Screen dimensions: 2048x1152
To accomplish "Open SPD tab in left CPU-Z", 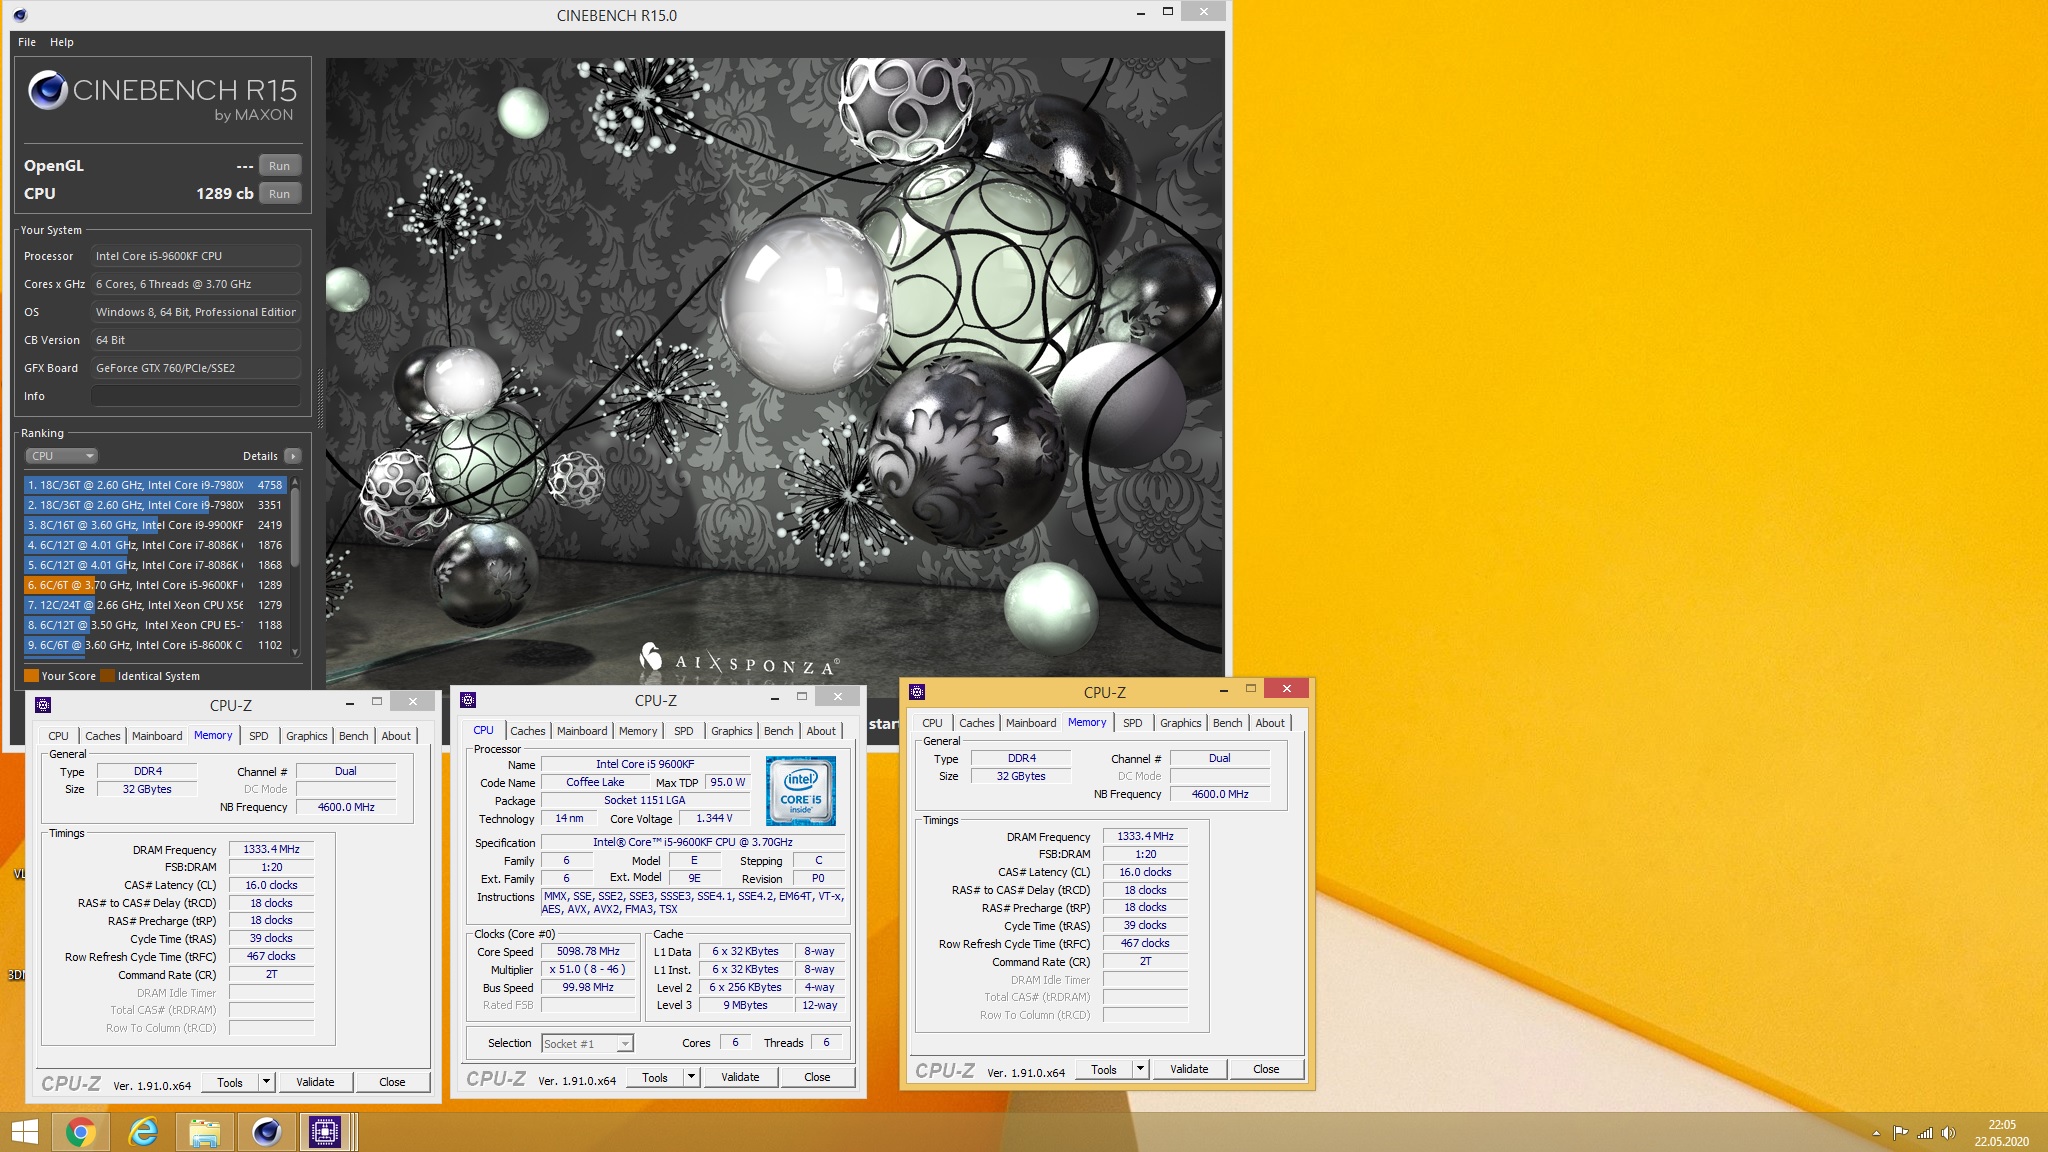I will tap(259, 736).
